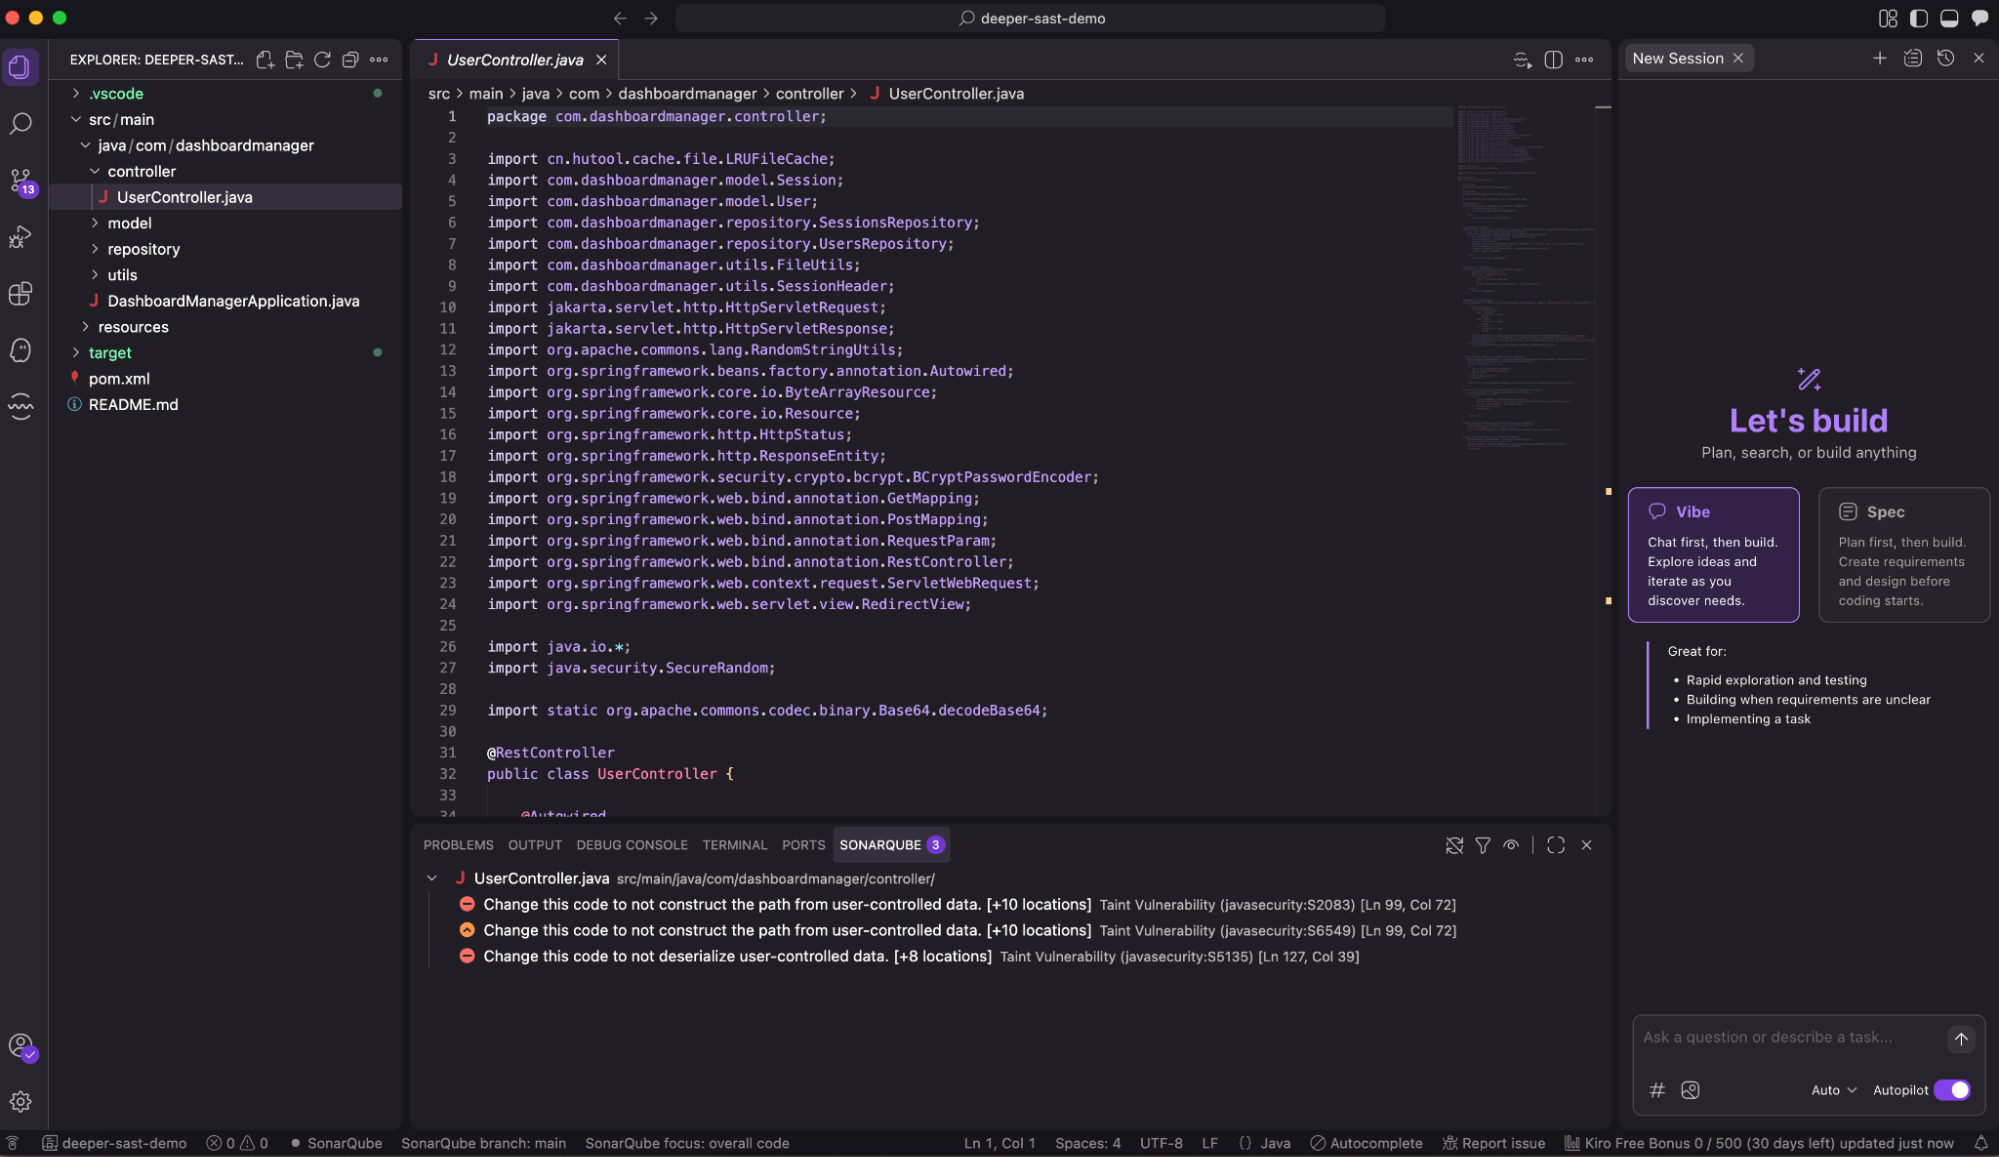Expand the model folder
This screenshot has width=1999, height=1157.
coord(130,223)
